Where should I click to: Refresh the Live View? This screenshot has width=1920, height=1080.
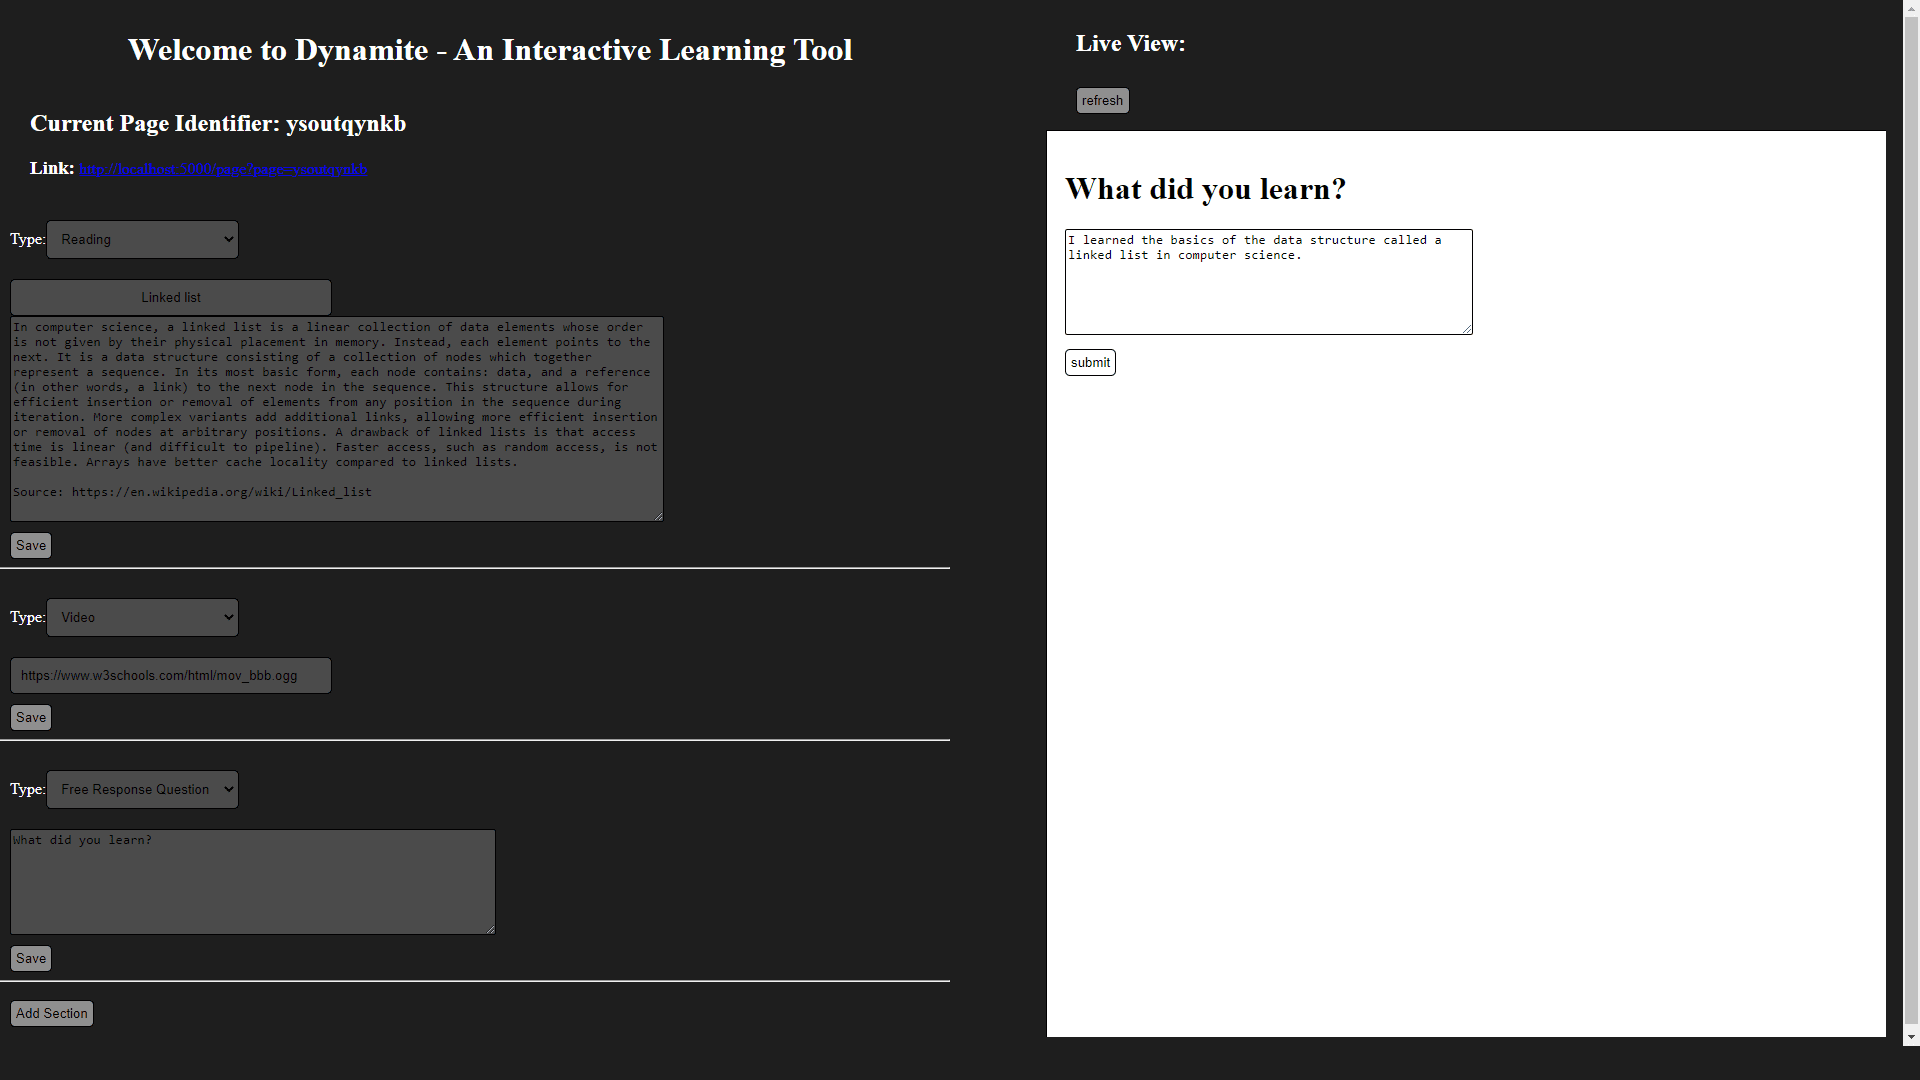pyautogui.click(x=1102, y=101)
